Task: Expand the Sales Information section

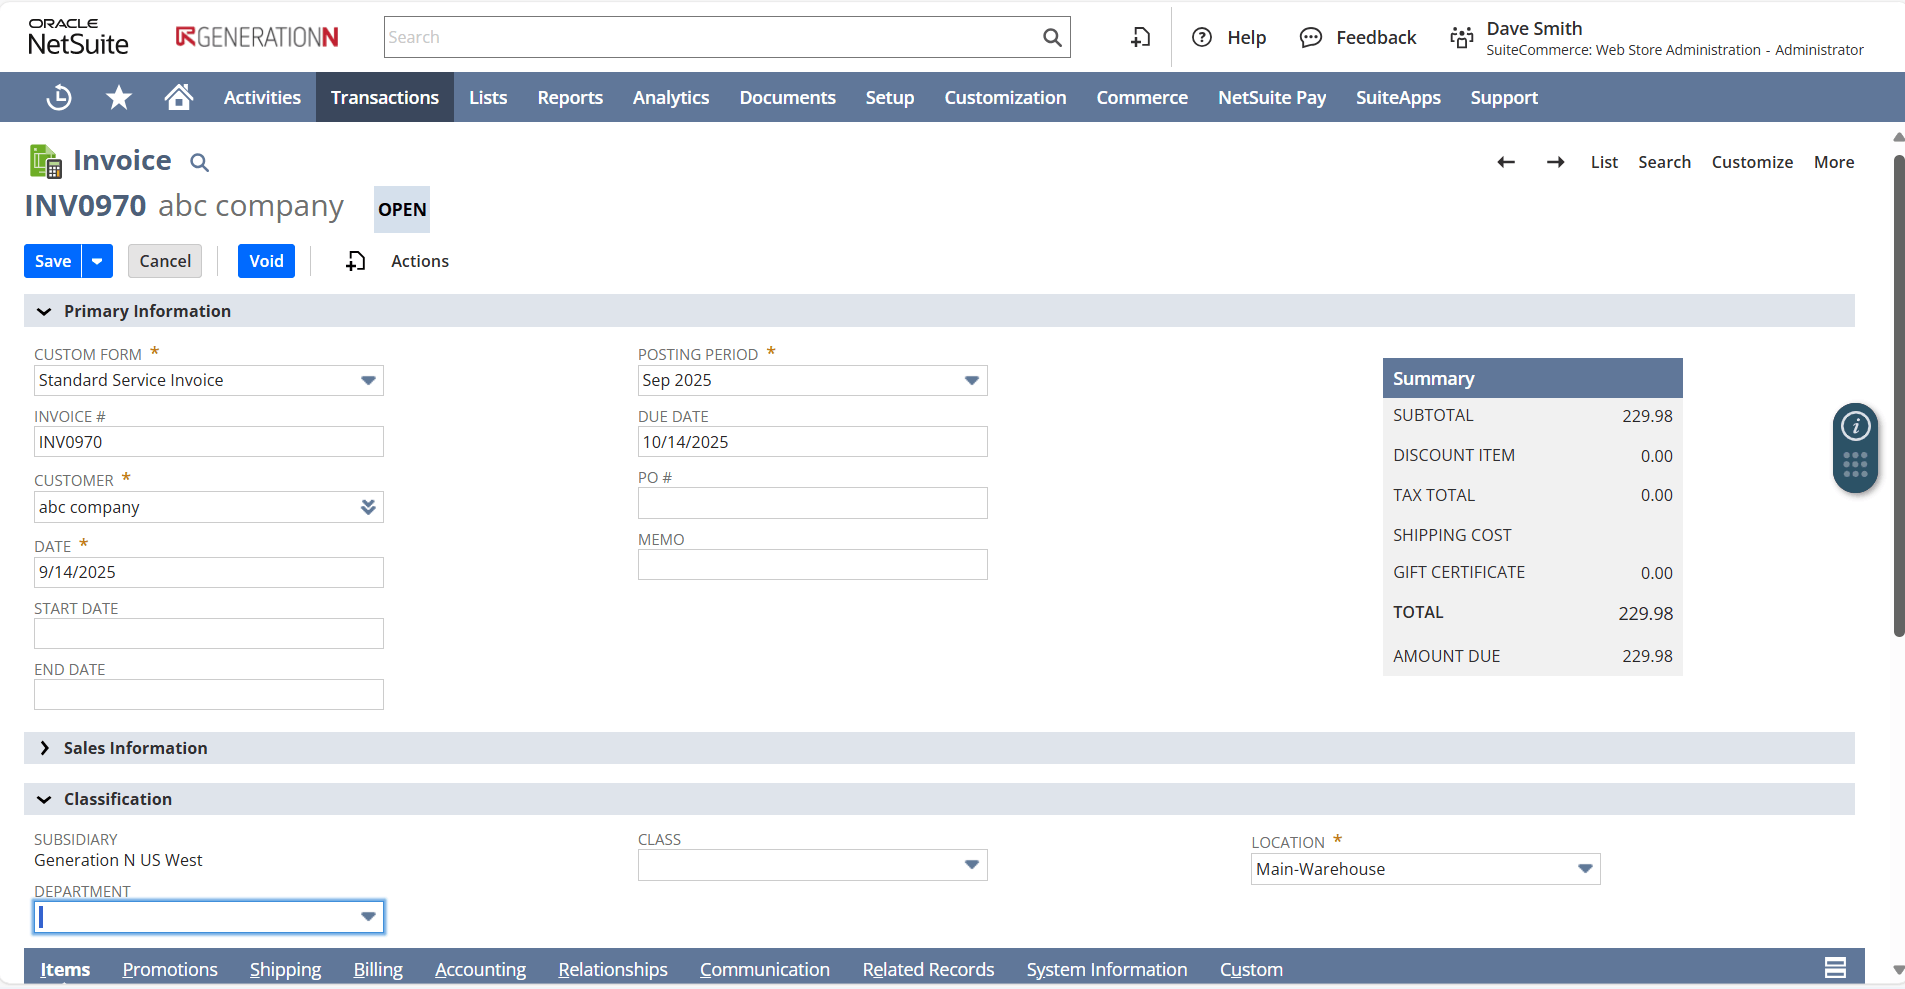Action: 45,747
